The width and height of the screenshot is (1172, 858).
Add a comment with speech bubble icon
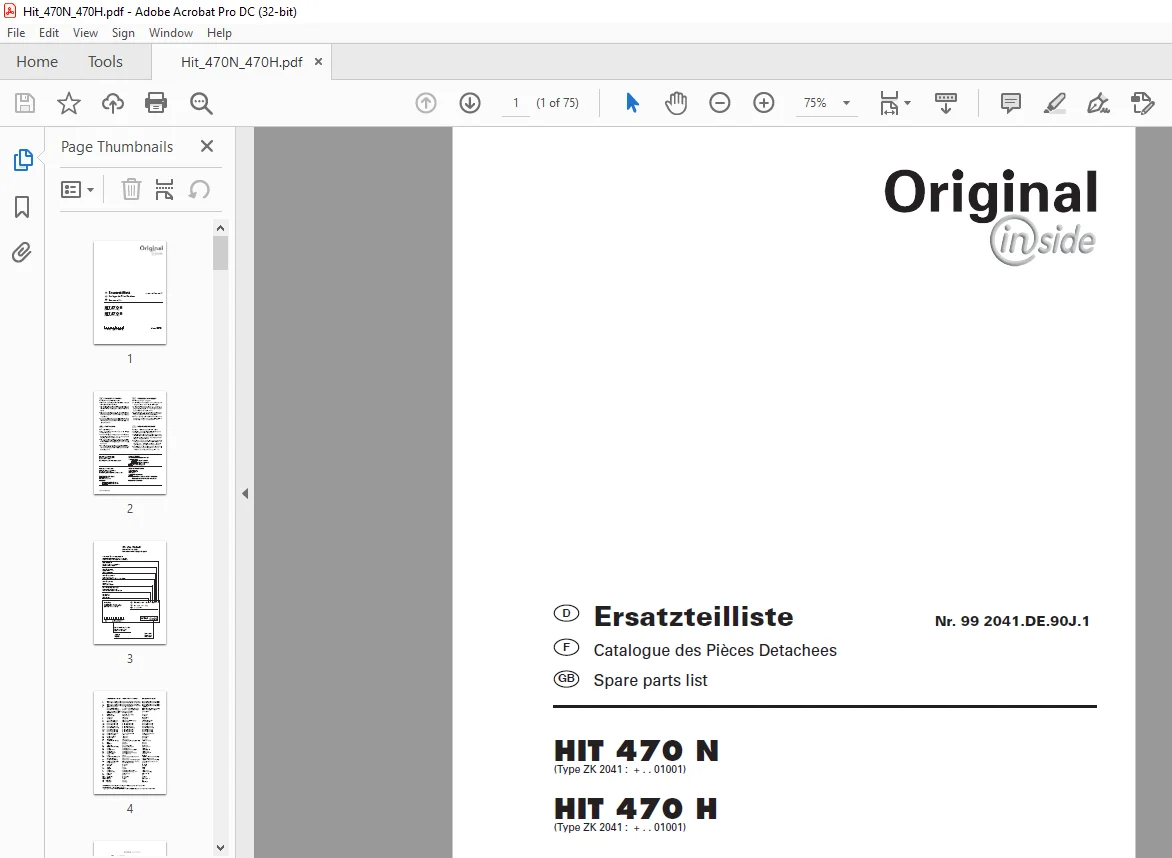[1011, 103]
